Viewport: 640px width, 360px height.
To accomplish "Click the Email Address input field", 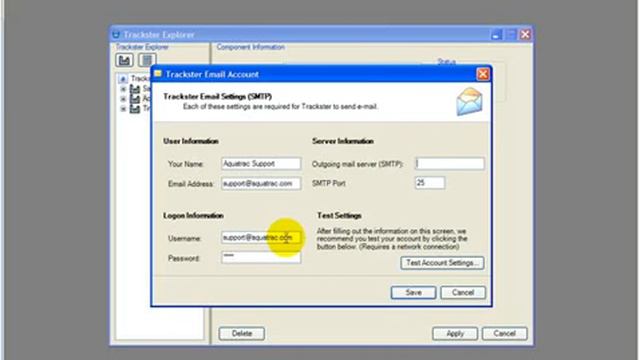I will coord(261,183).
